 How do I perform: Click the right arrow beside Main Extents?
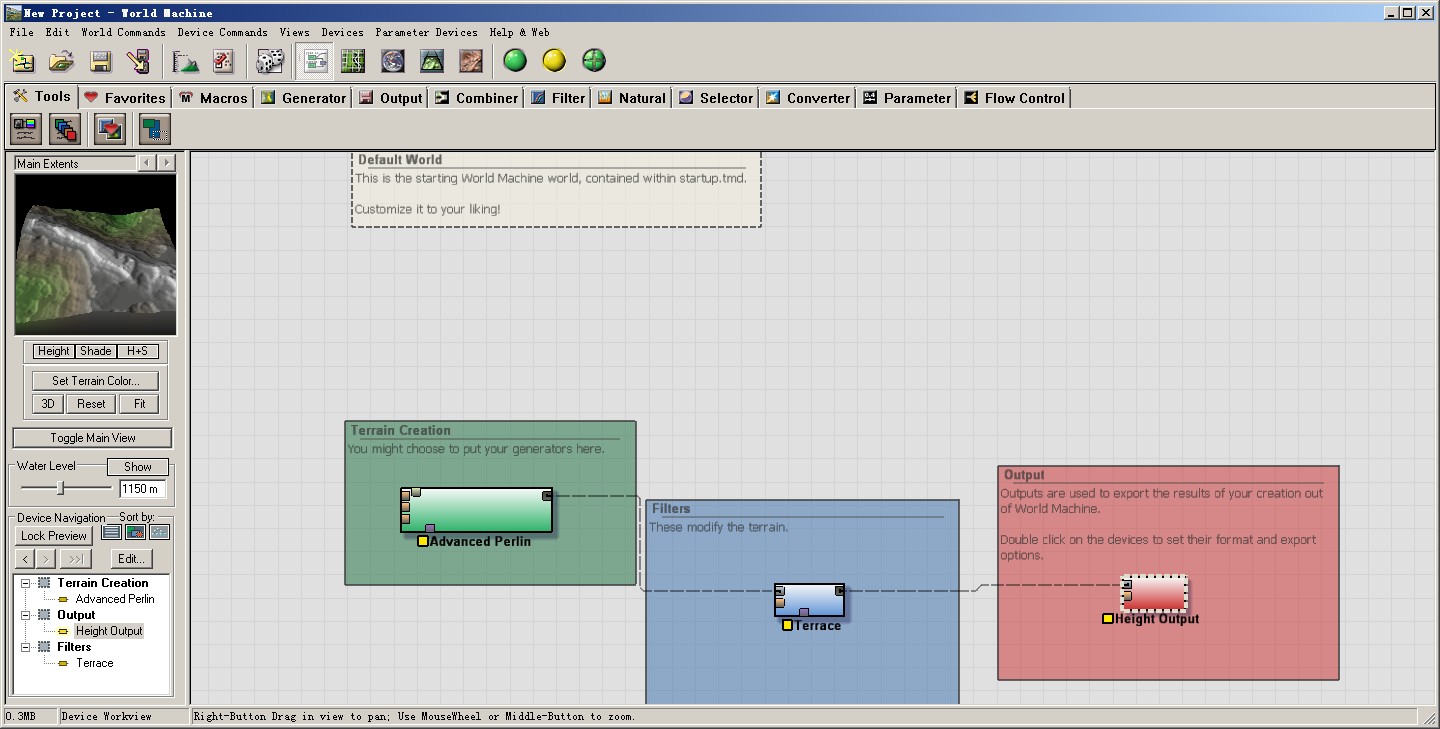(166, 163)
